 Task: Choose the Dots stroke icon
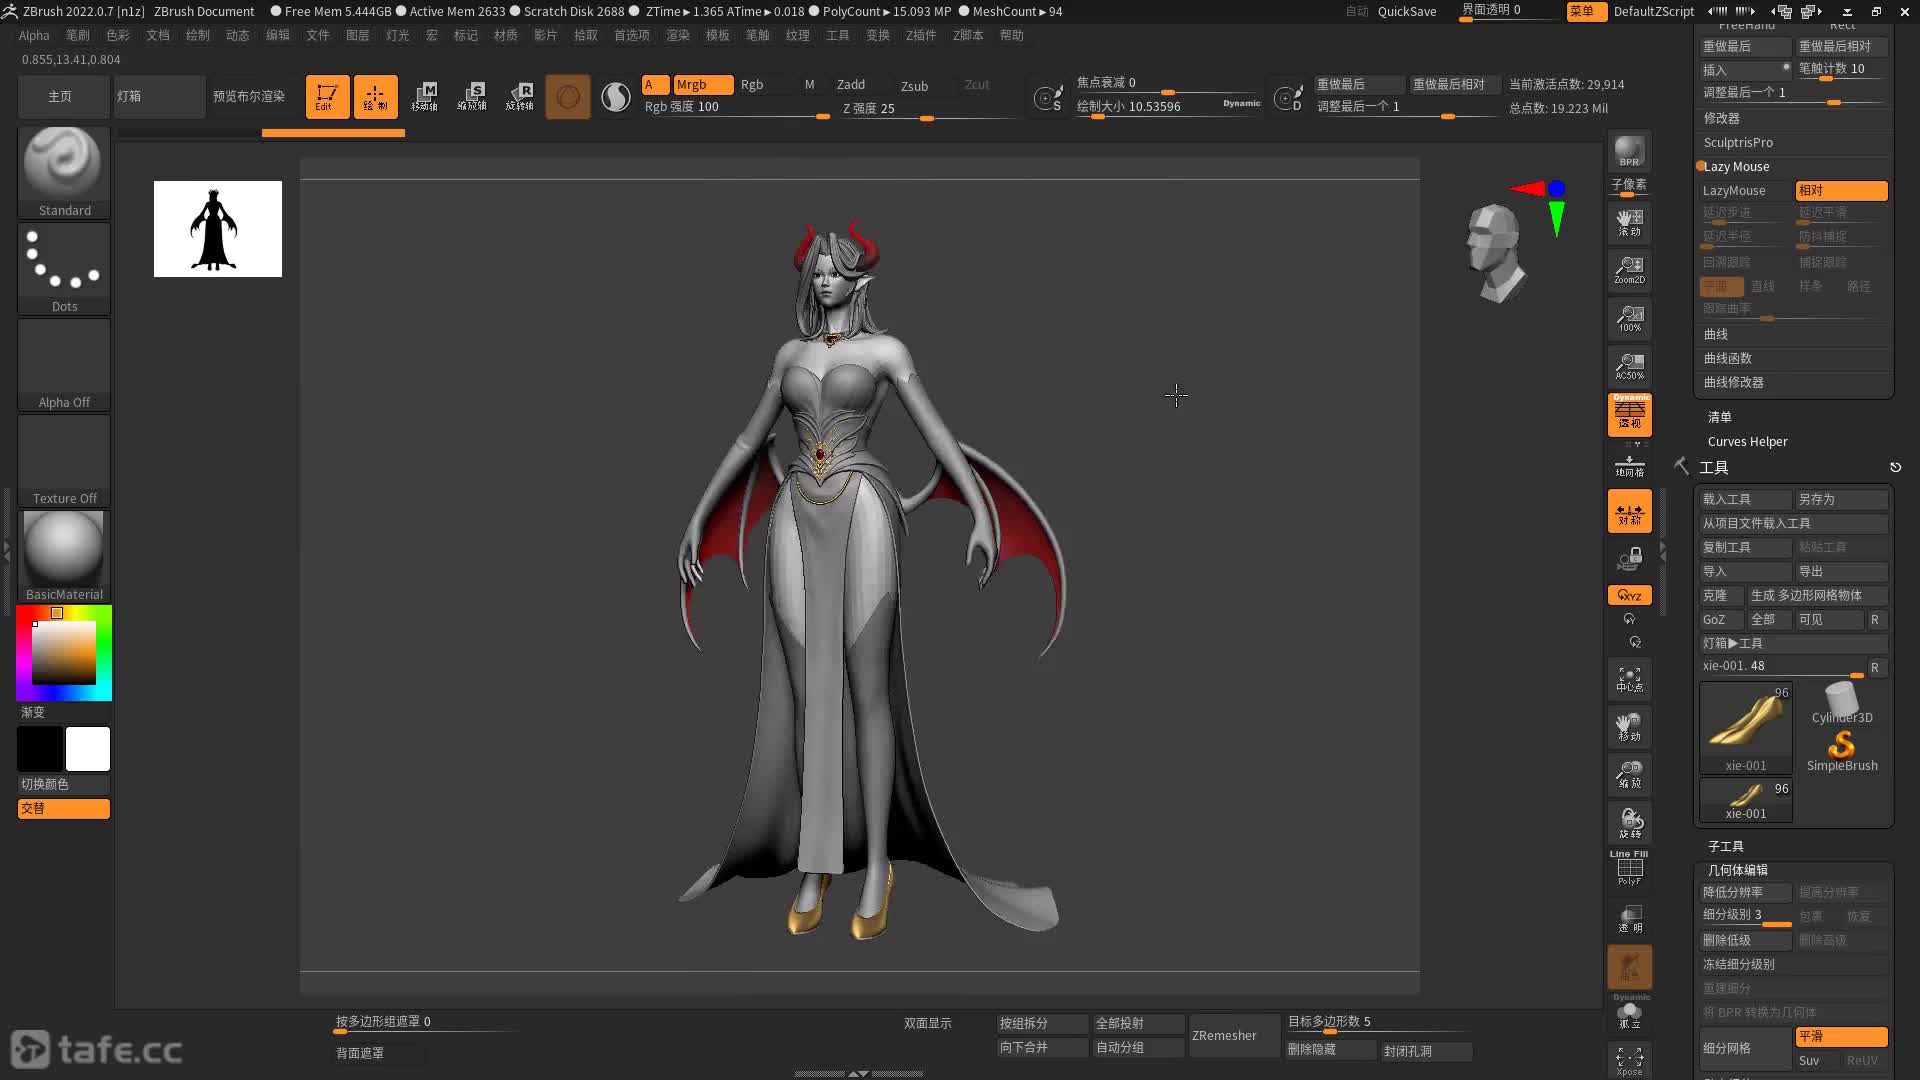click(63, 265)
